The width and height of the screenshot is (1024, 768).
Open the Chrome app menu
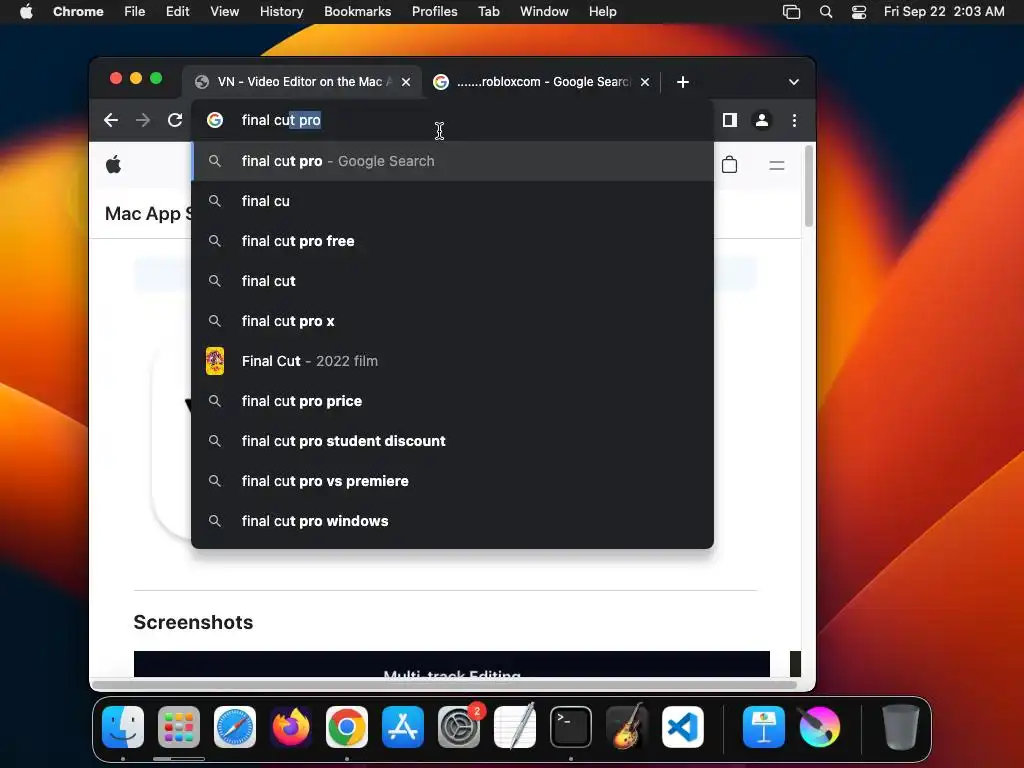(78, 11)
